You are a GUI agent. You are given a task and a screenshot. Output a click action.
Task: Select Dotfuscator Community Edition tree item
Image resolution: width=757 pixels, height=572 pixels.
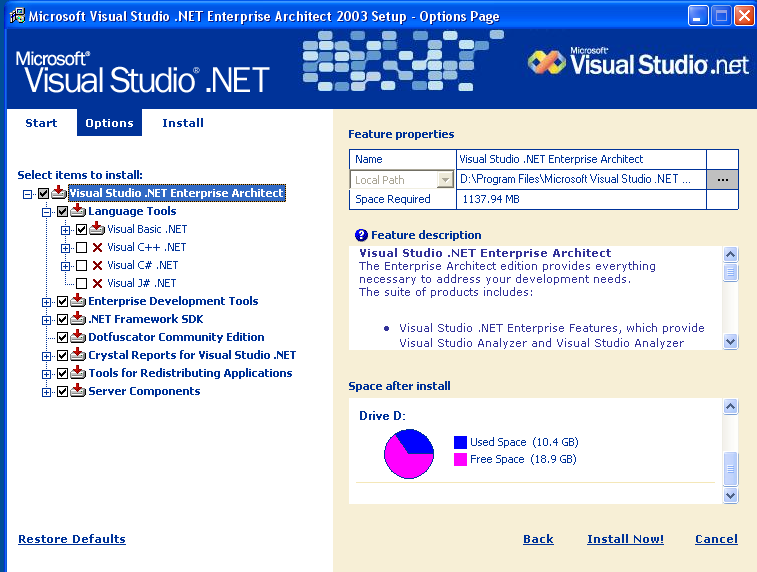[x=176, y=337]
